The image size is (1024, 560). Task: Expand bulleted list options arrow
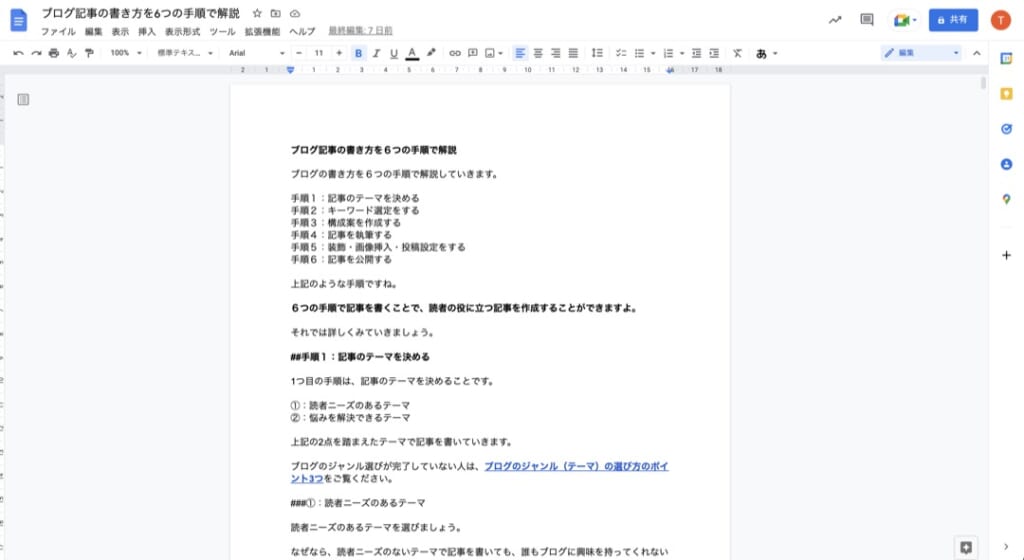tap(653, 54)
